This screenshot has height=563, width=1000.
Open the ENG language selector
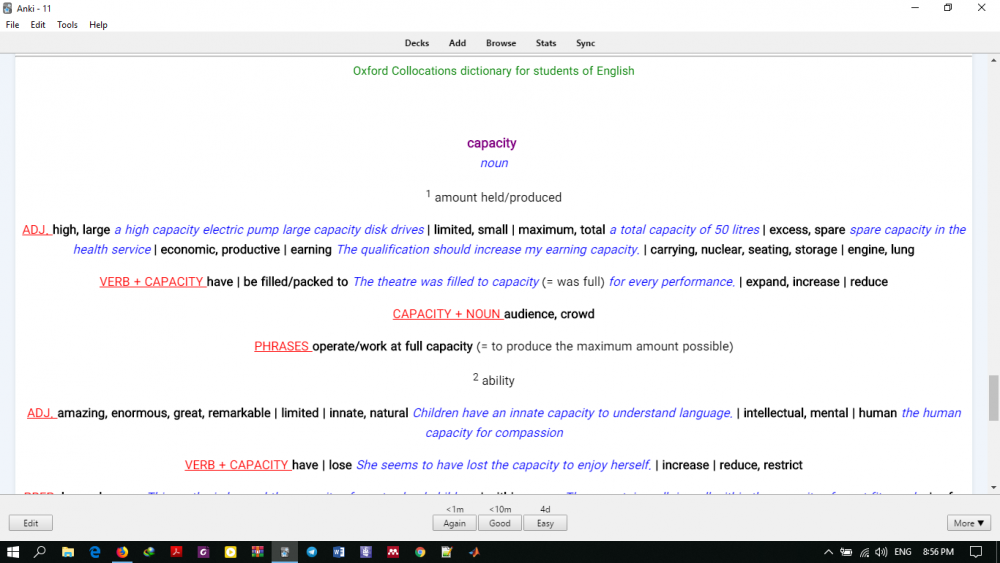click(x=903, y=552)
